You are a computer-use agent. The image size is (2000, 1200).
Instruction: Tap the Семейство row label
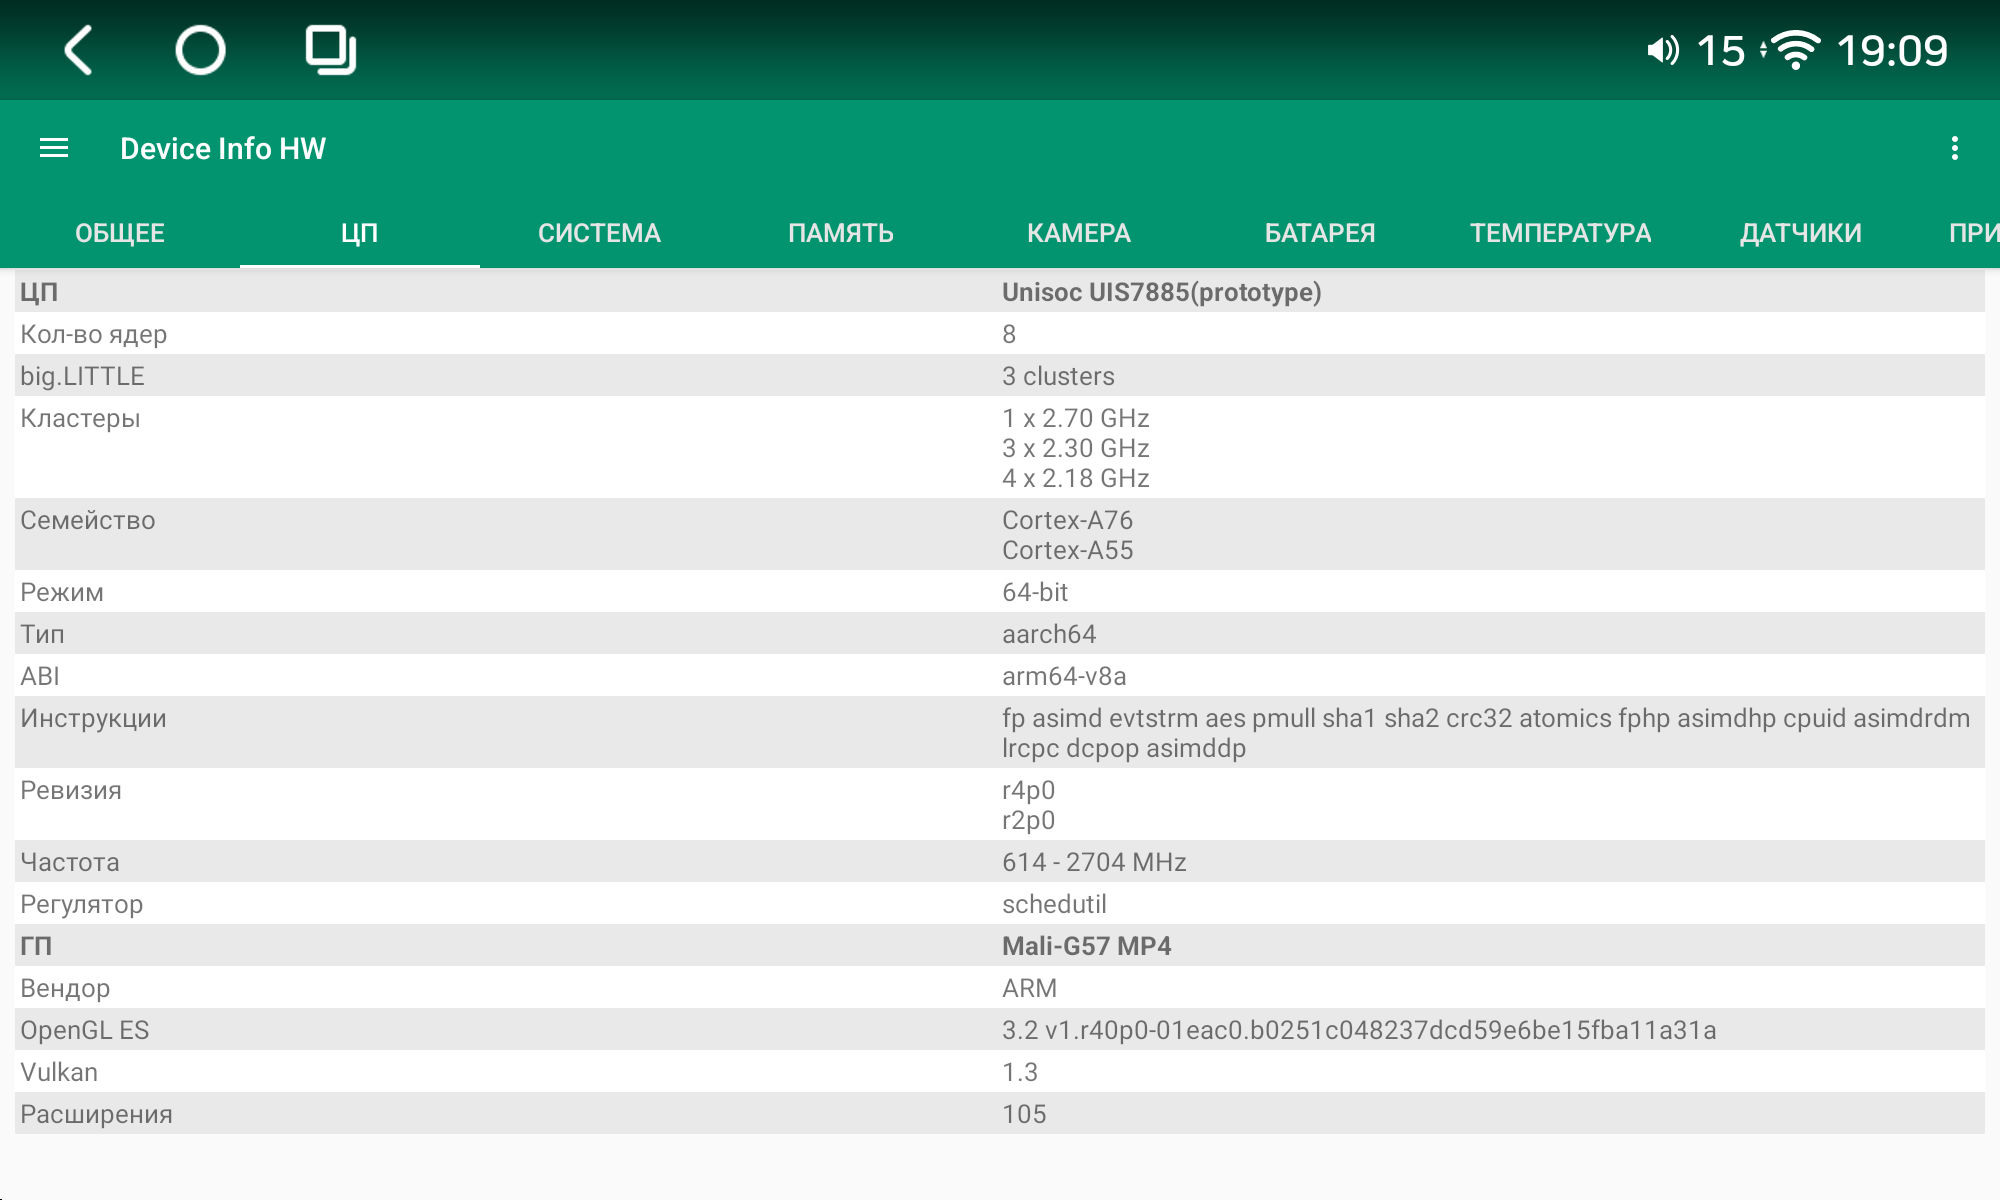(x=88, y=520)
